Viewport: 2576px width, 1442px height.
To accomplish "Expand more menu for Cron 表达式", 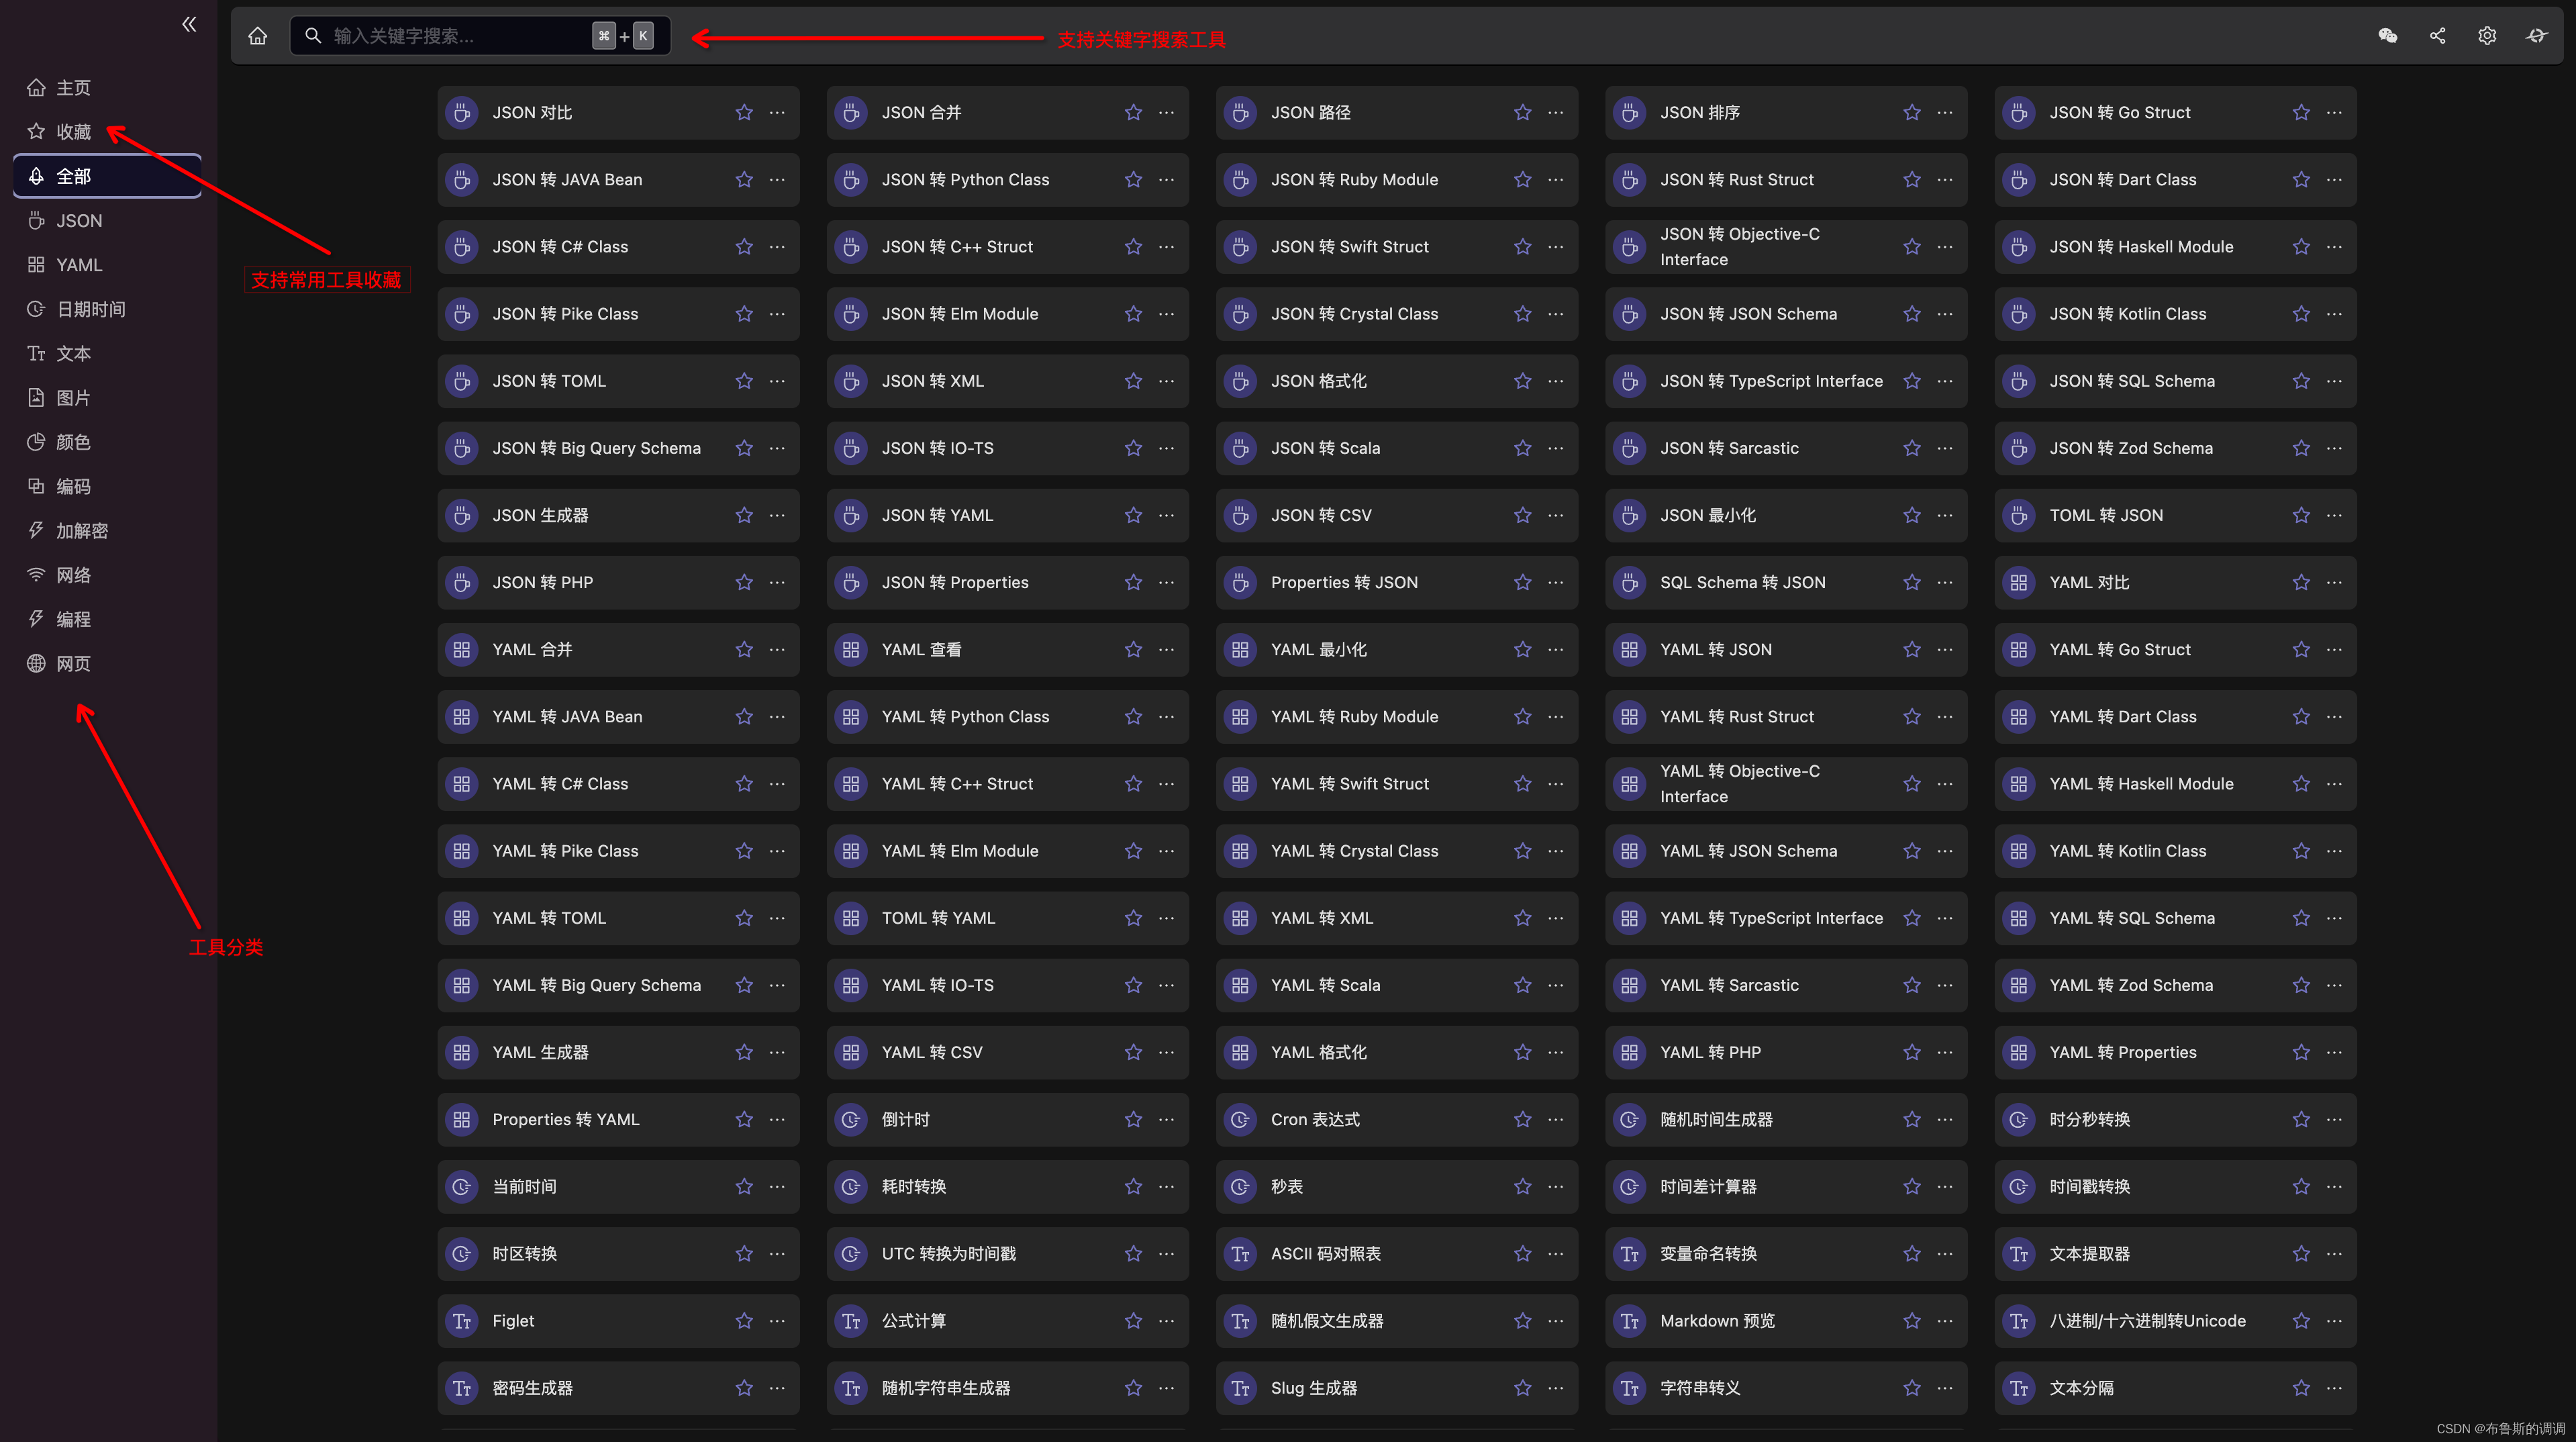I will click(x=1555, y=1120).
